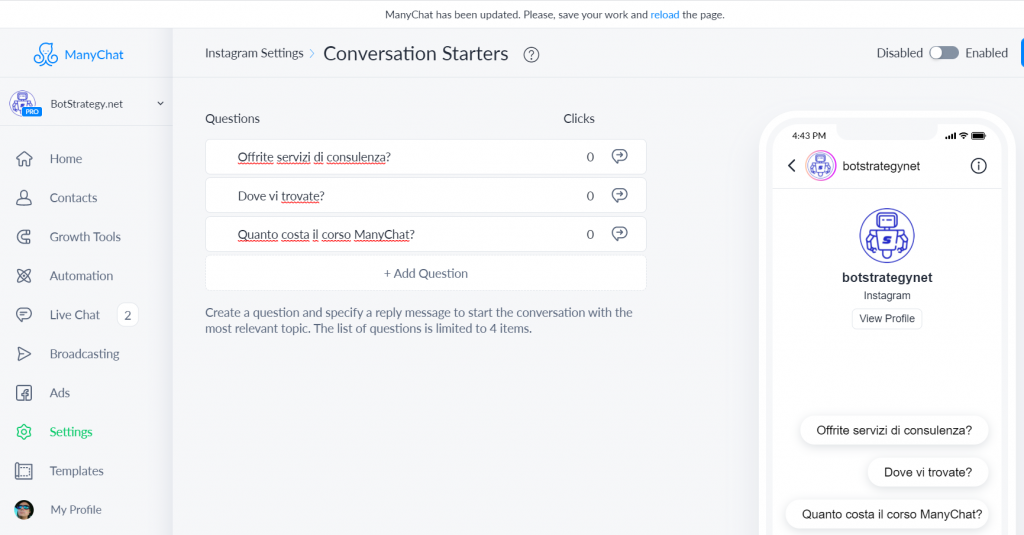This screenshot has height=535, width=1024.
Task: Click the large robot profile picture in preview
Action: [x=887, y=236]
